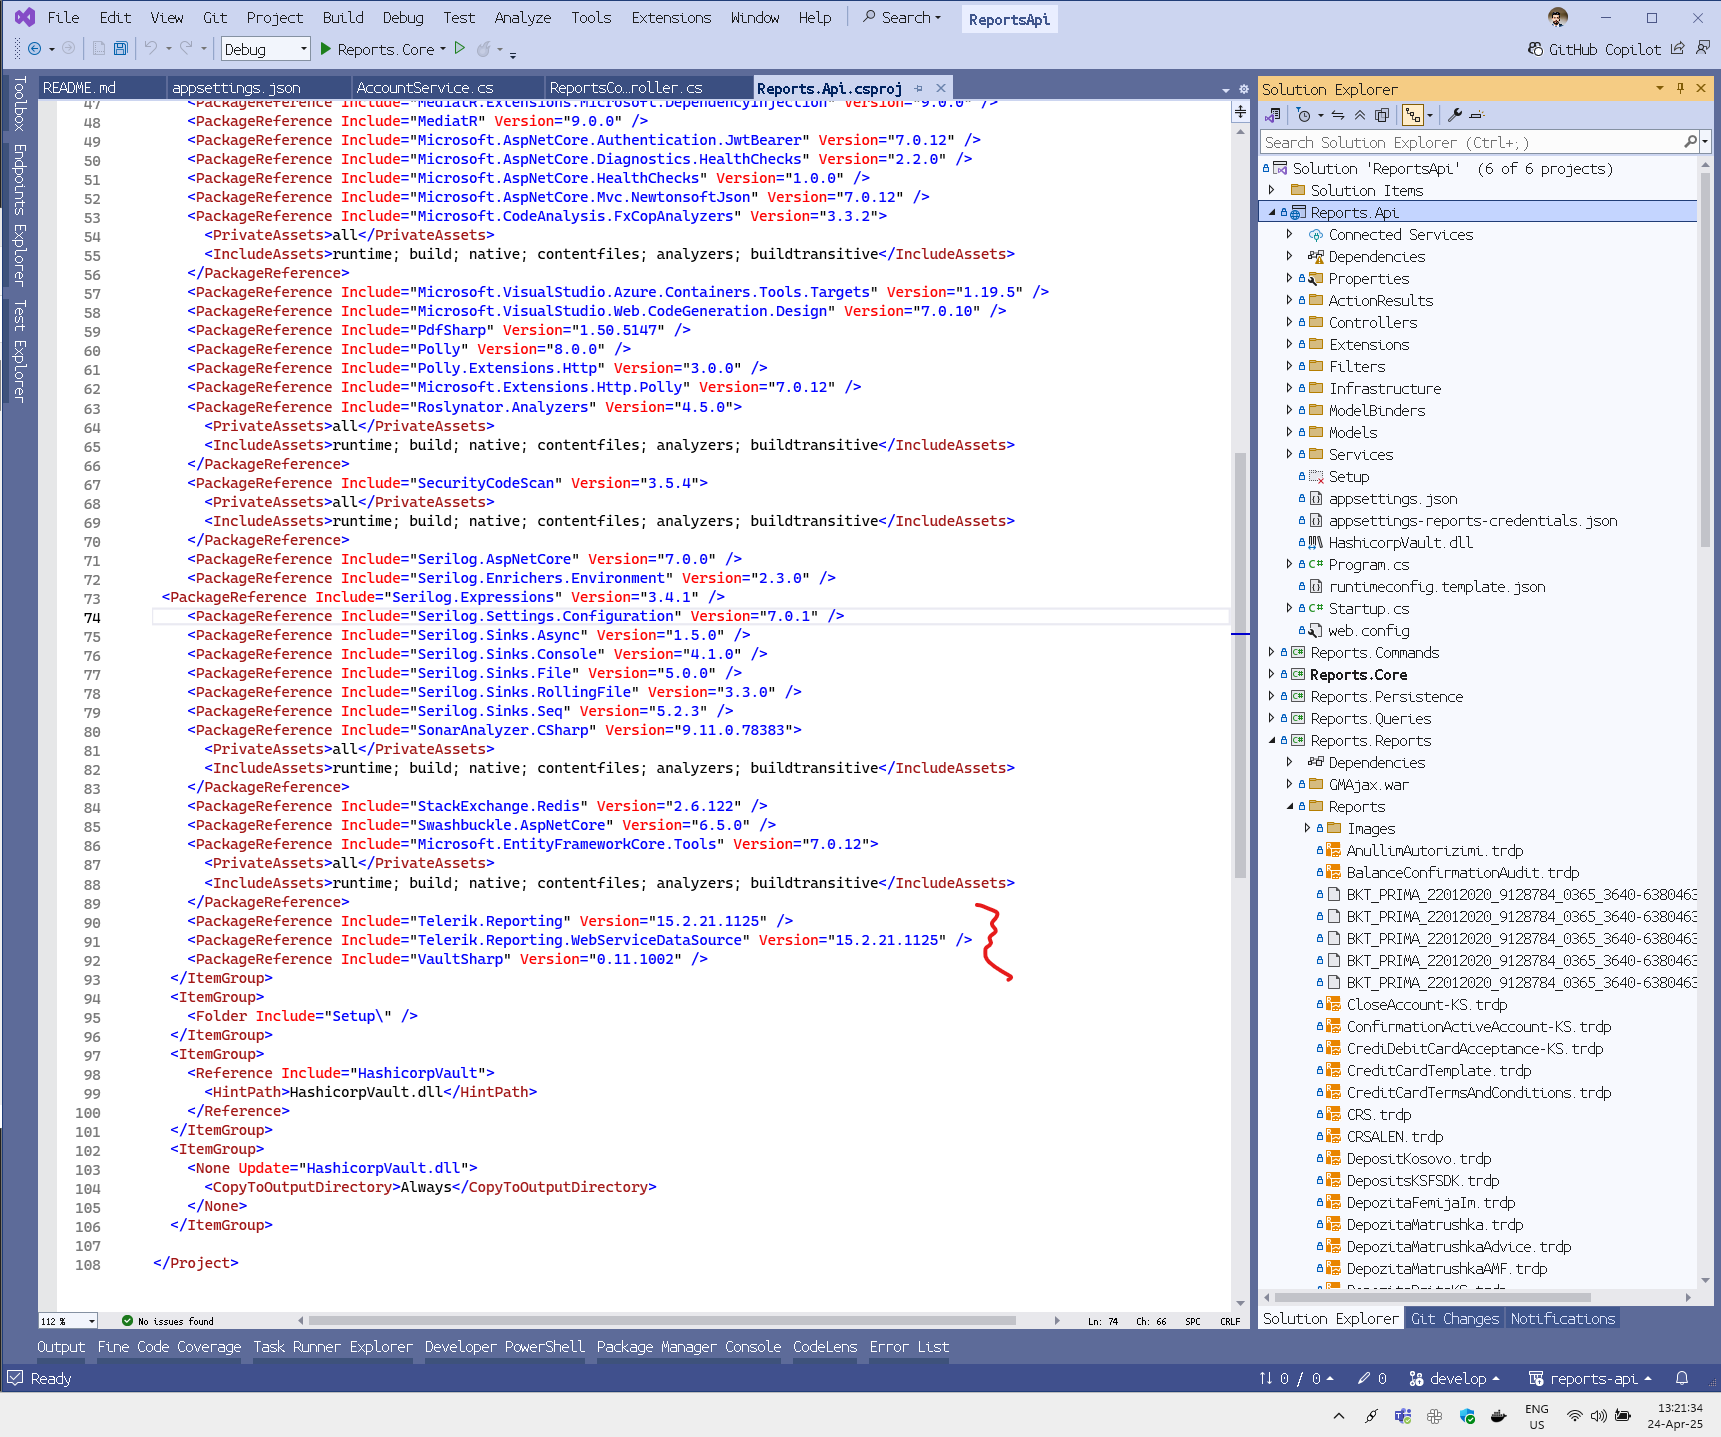
Task: Click the Search Solution Explorer input field
Action: click(1470, 142)
